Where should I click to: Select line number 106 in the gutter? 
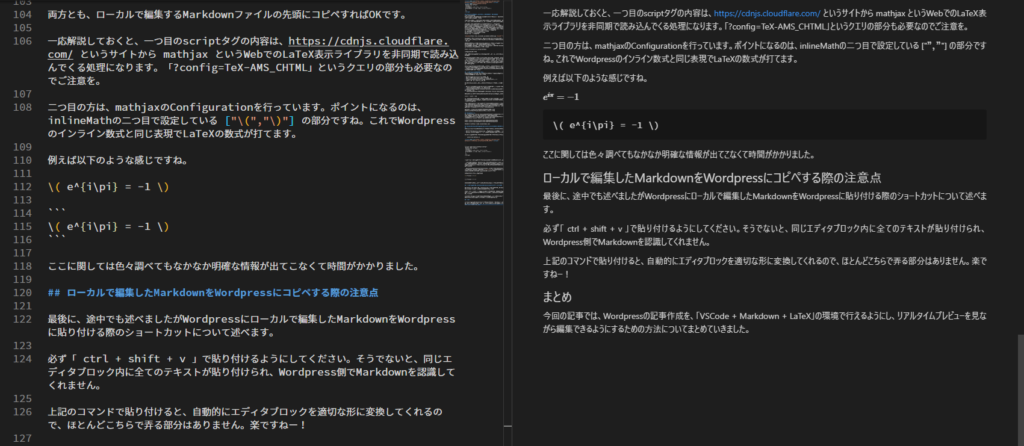22,41
